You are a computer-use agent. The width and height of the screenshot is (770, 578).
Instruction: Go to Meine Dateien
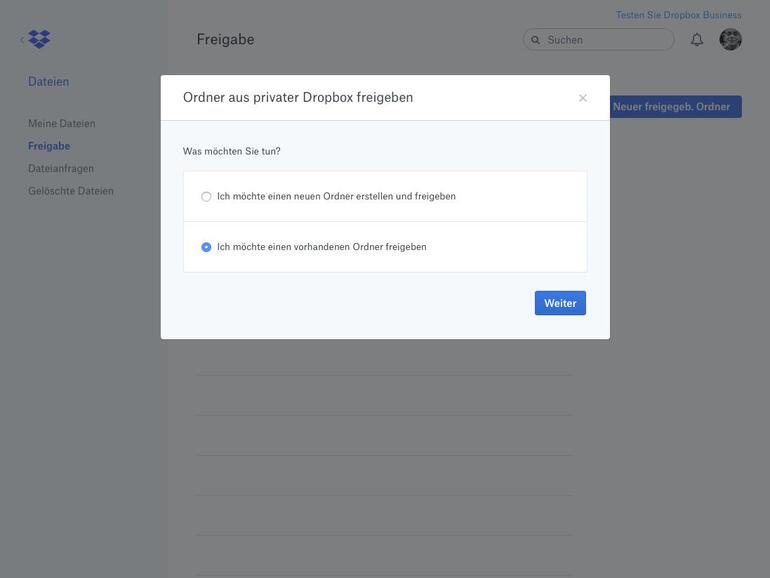tap(62, 123)
